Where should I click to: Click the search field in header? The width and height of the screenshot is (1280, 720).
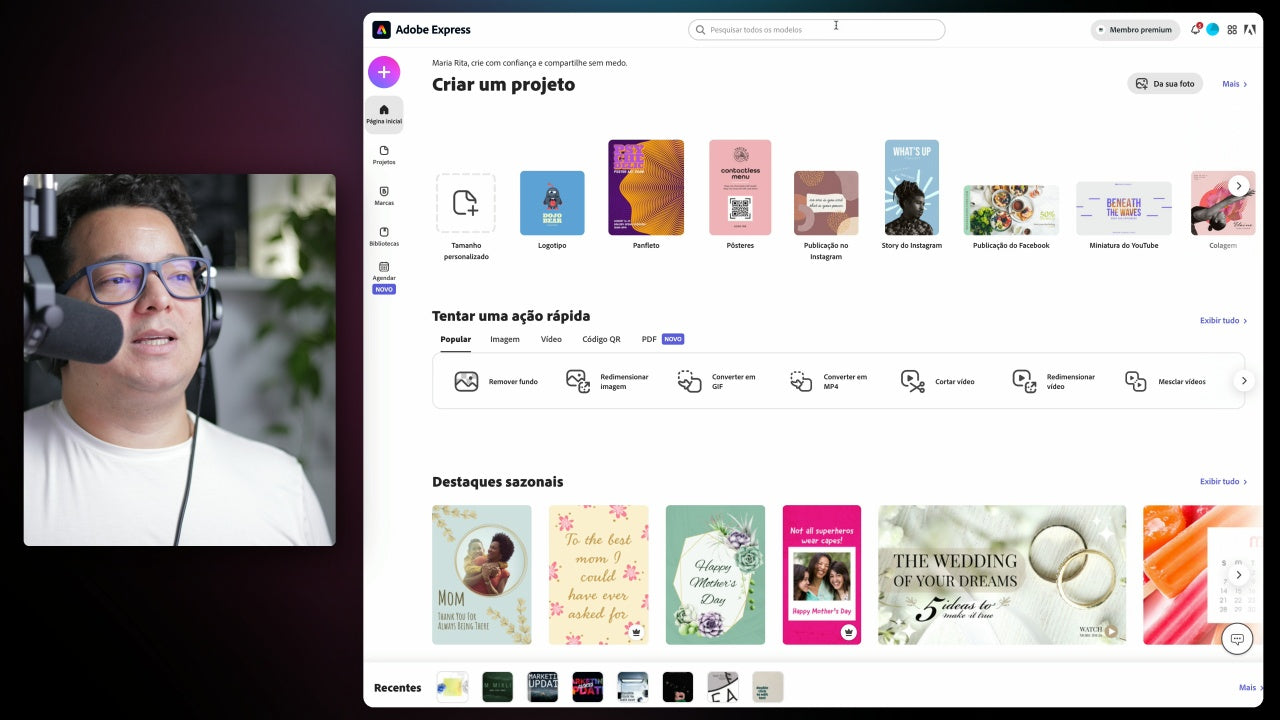[x=816, y=30]
